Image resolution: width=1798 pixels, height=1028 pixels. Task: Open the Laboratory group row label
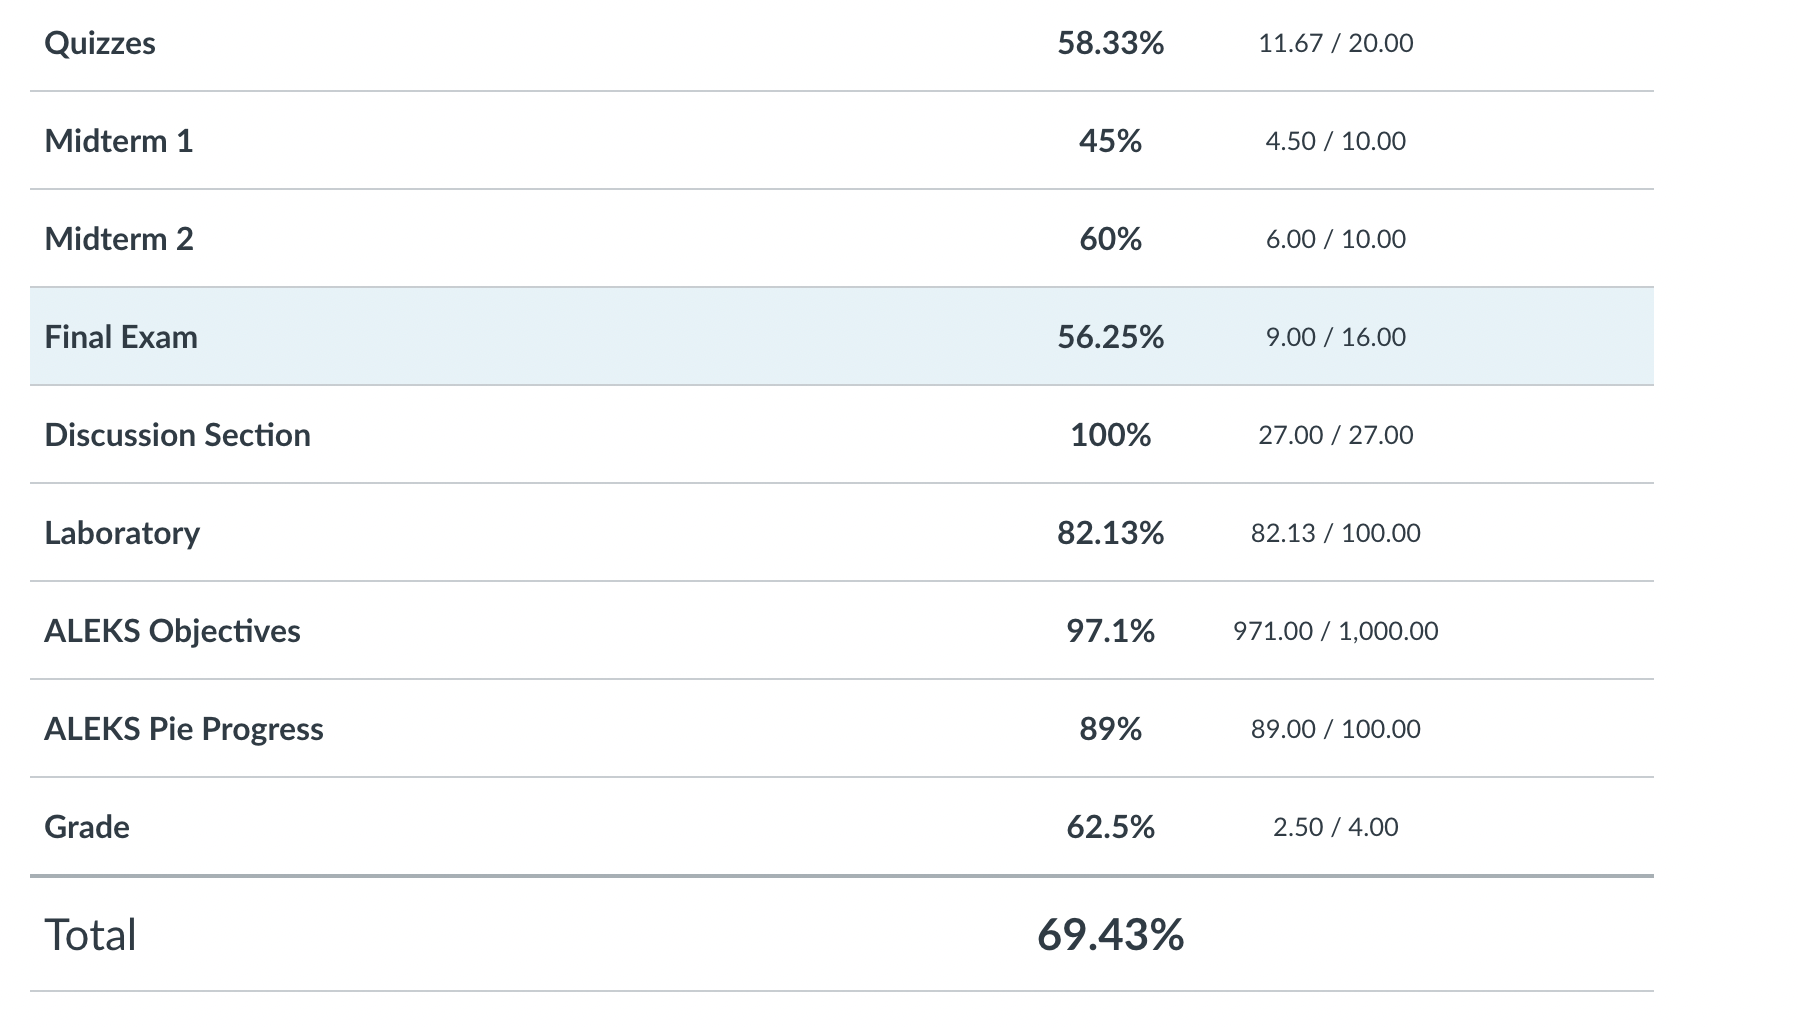click(x=122, y=533)
